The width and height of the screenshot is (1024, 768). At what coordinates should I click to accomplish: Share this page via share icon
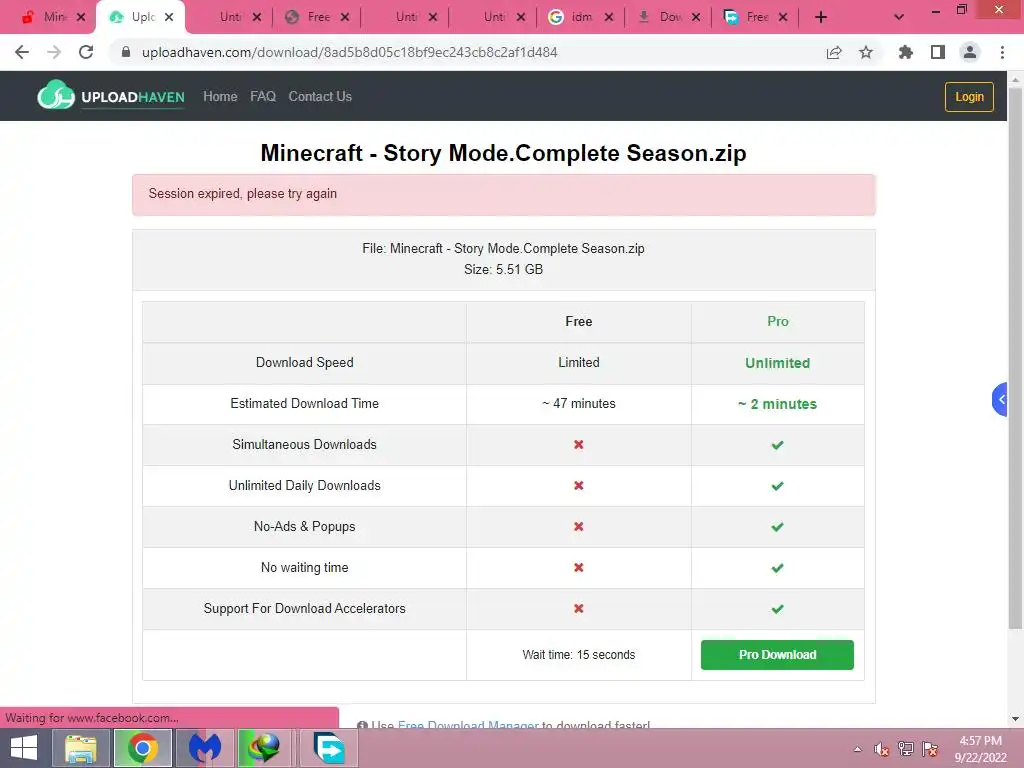click(x=834, y=52)
